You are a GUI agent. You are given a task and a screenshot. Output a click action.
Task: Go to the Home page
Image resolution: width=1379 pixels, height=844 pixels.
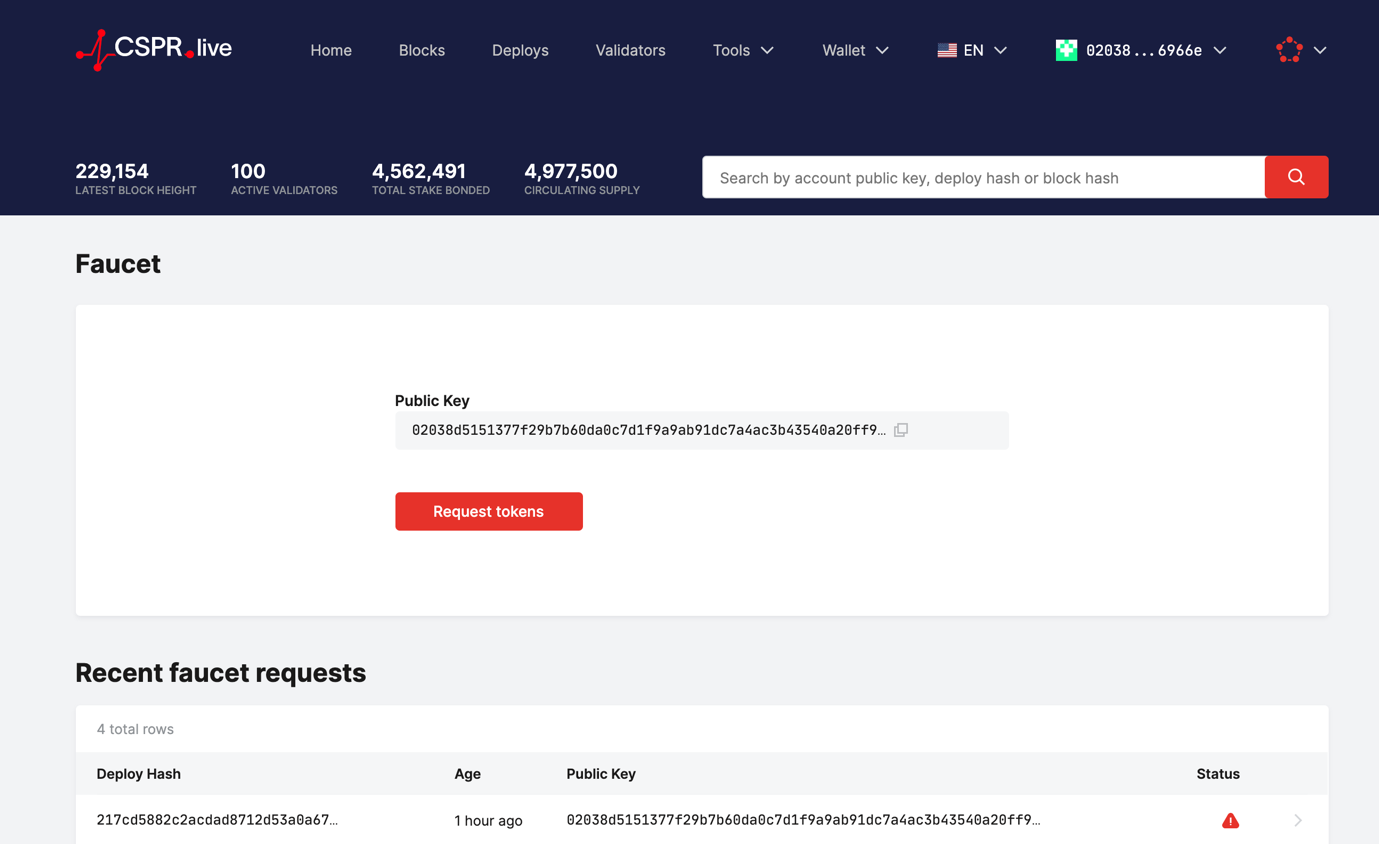(331, 50)
